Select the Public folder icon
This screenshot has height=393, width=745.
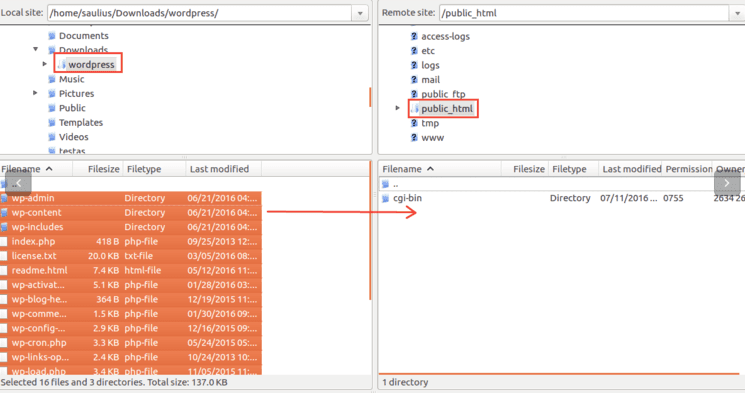coord(52,108)
